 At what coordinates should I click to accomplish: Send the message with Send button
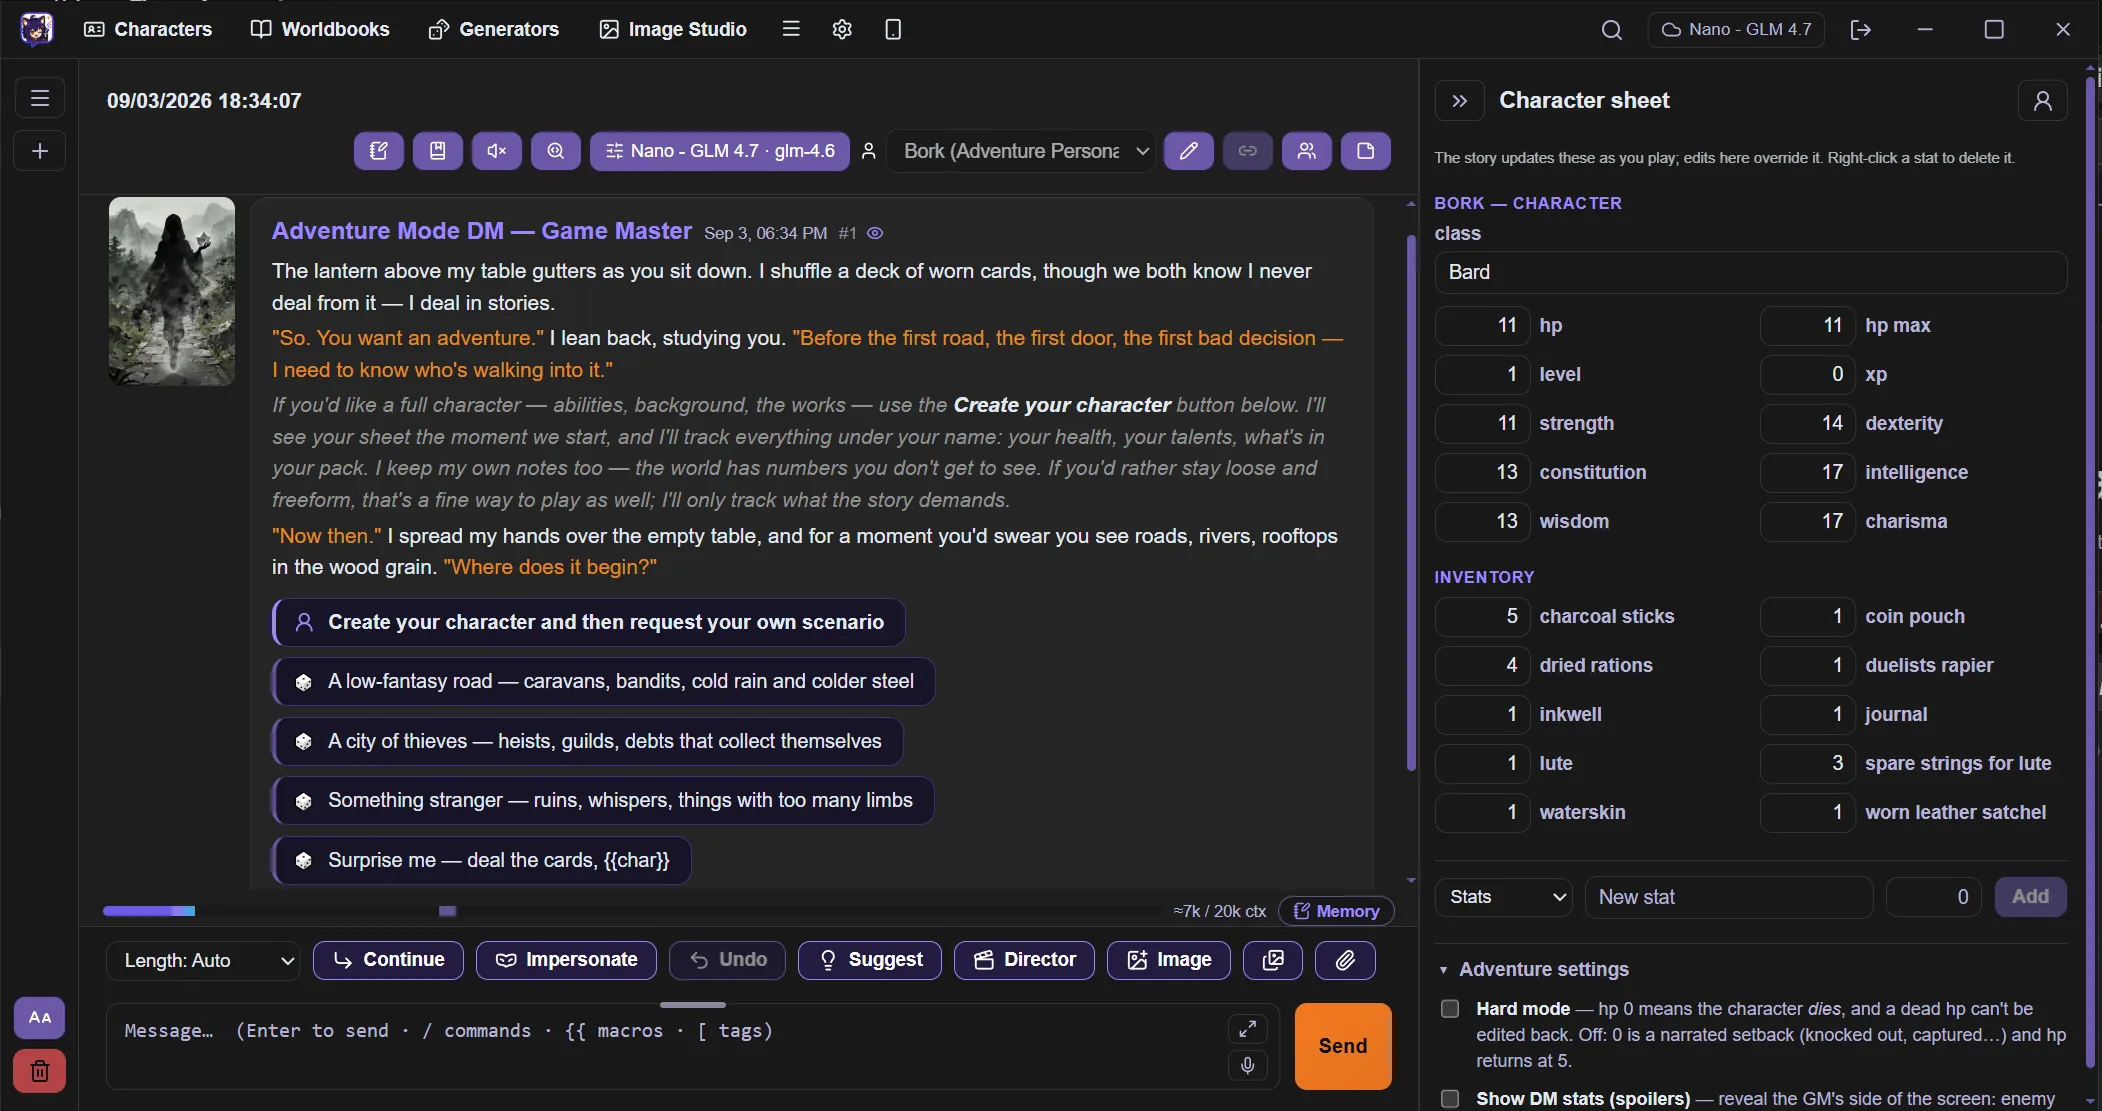point(1343,1046)
